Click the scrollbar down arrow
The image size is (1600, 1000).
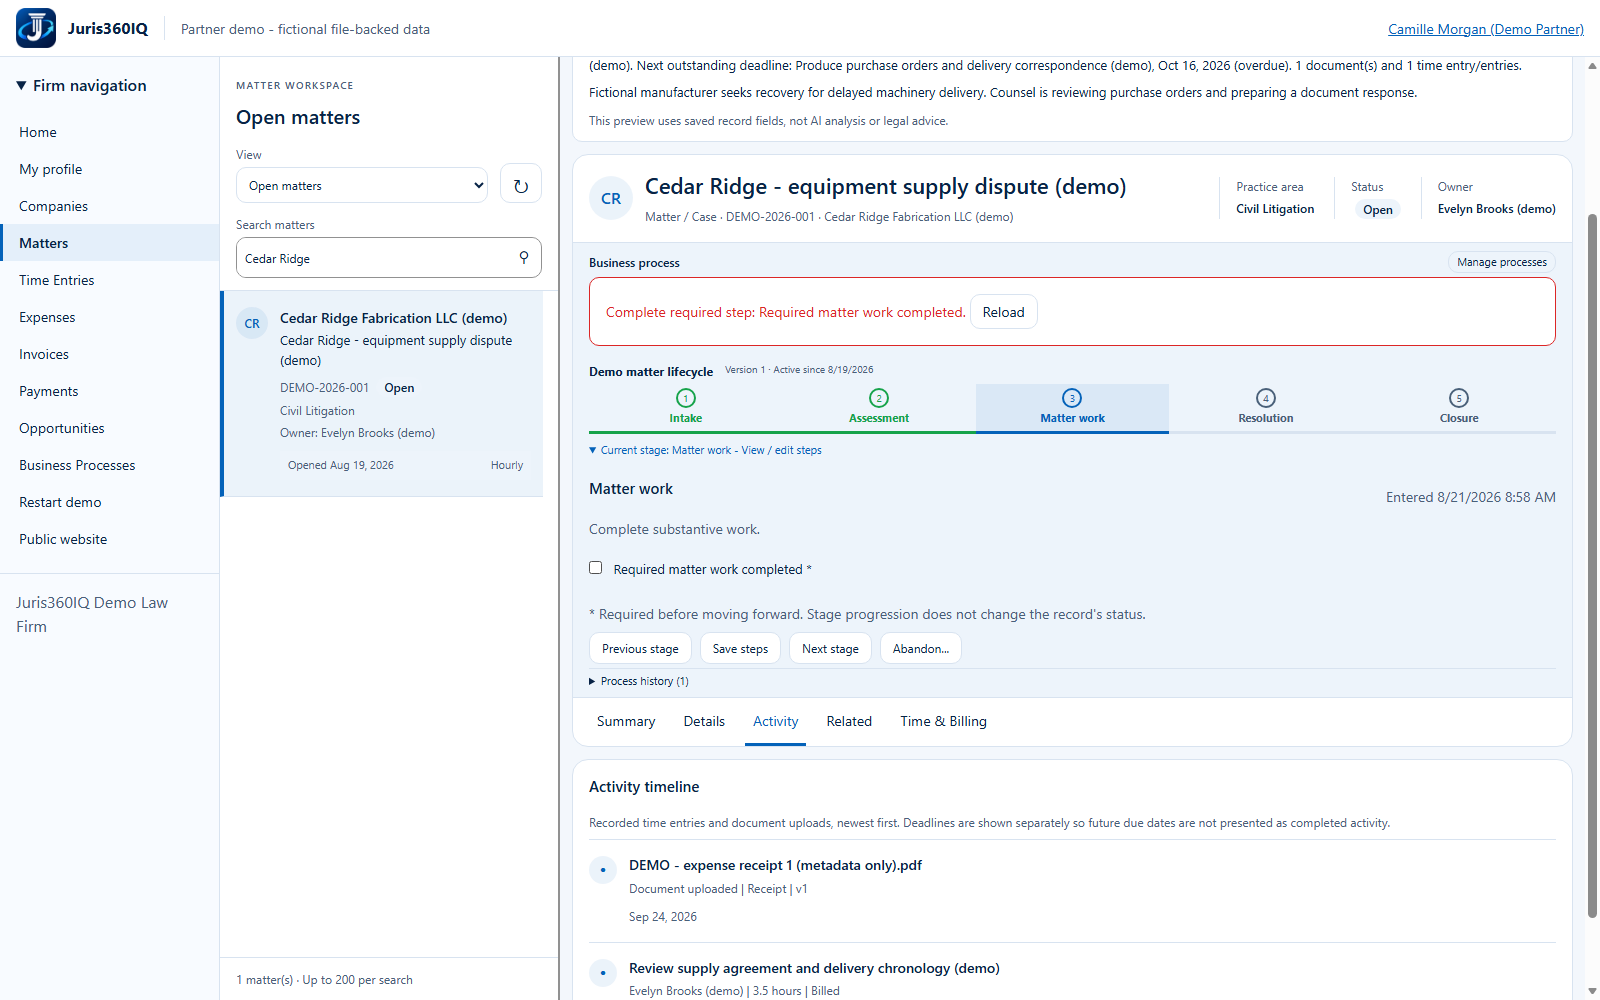[x=1592, y=991]
